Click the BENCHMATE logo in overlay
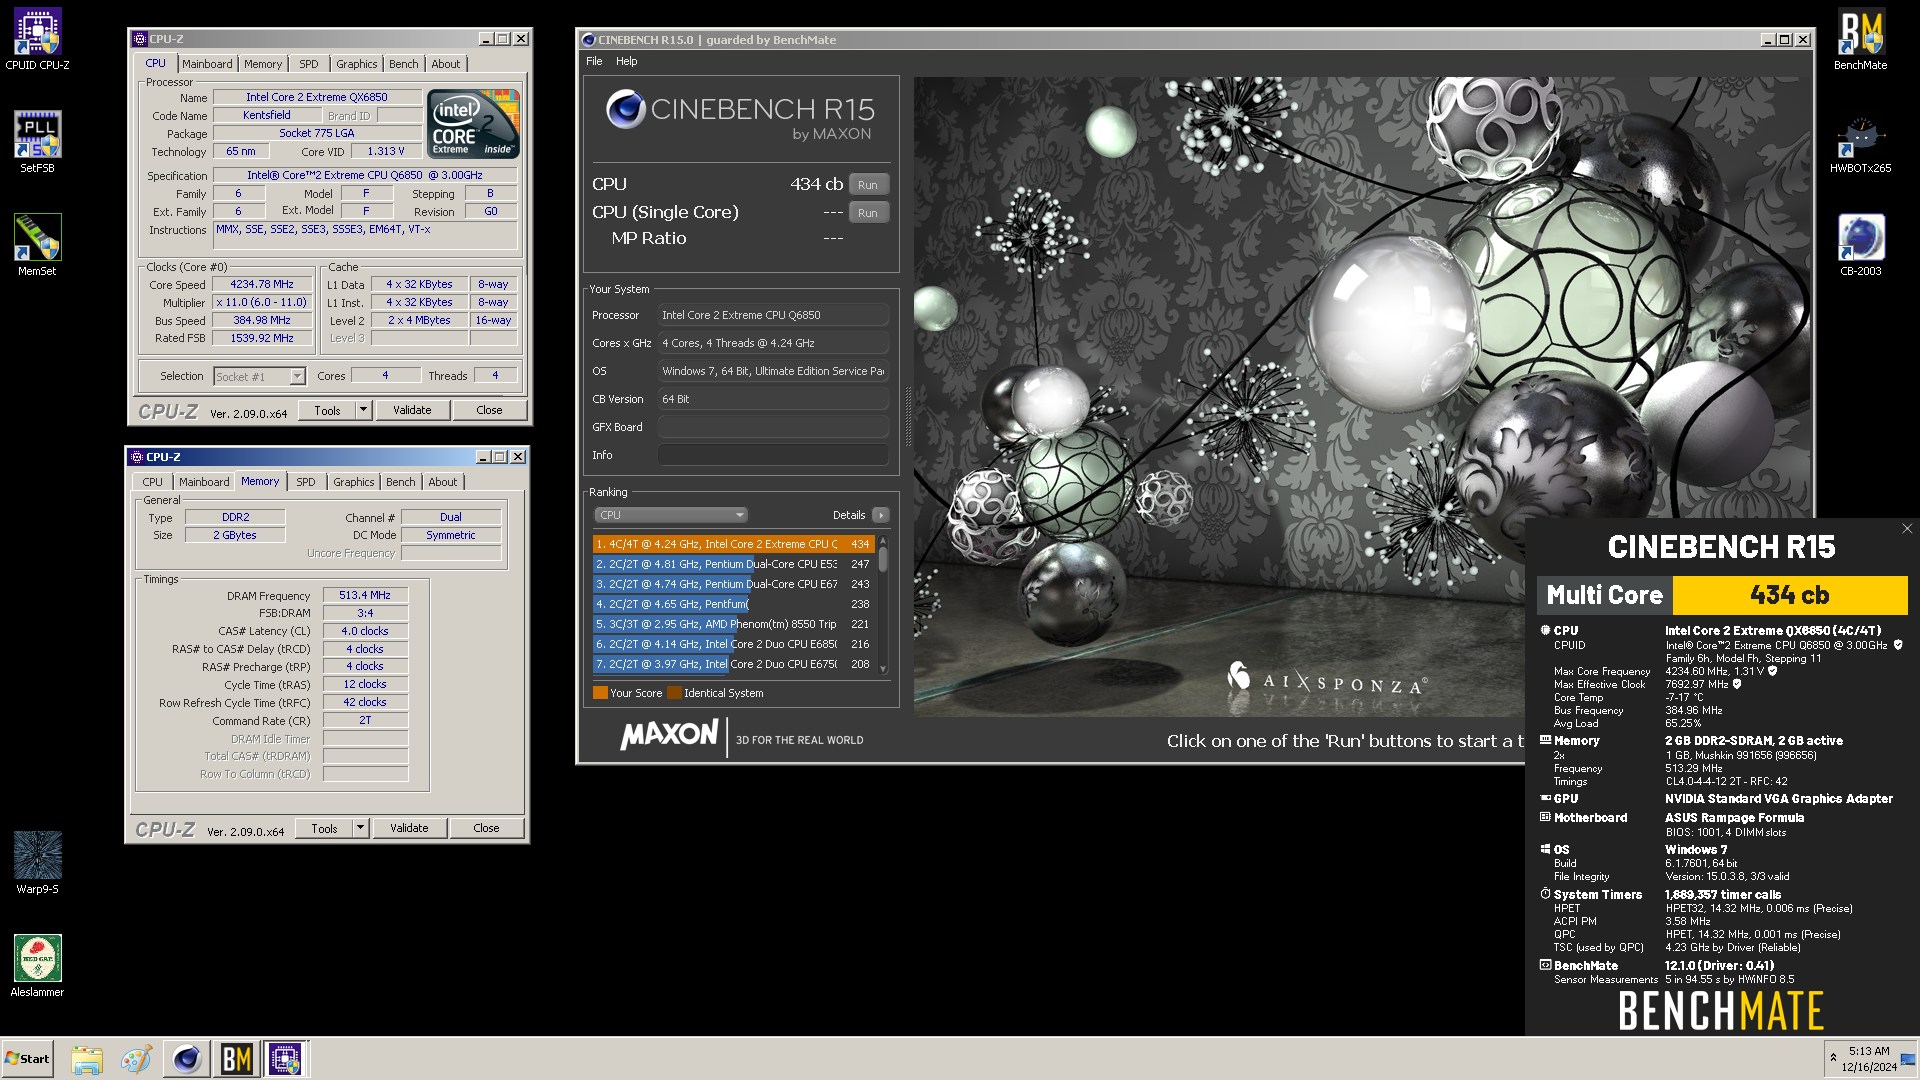1920x1080 pixels. (1720, 1010)
